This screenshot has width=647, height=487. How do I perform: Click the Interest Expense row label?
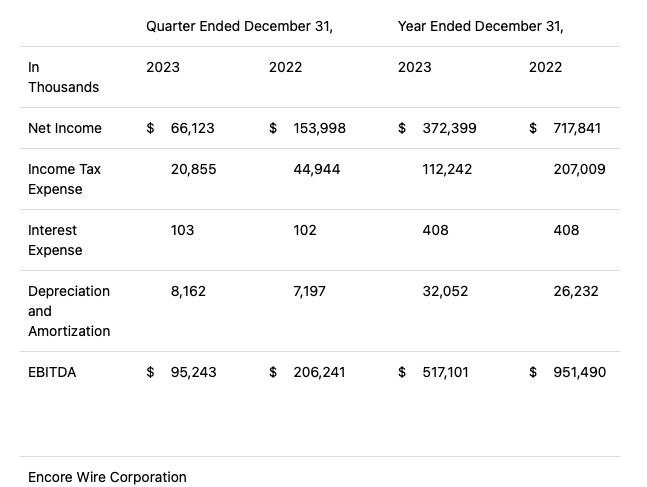pyautogui.click(x=55, y=240)
